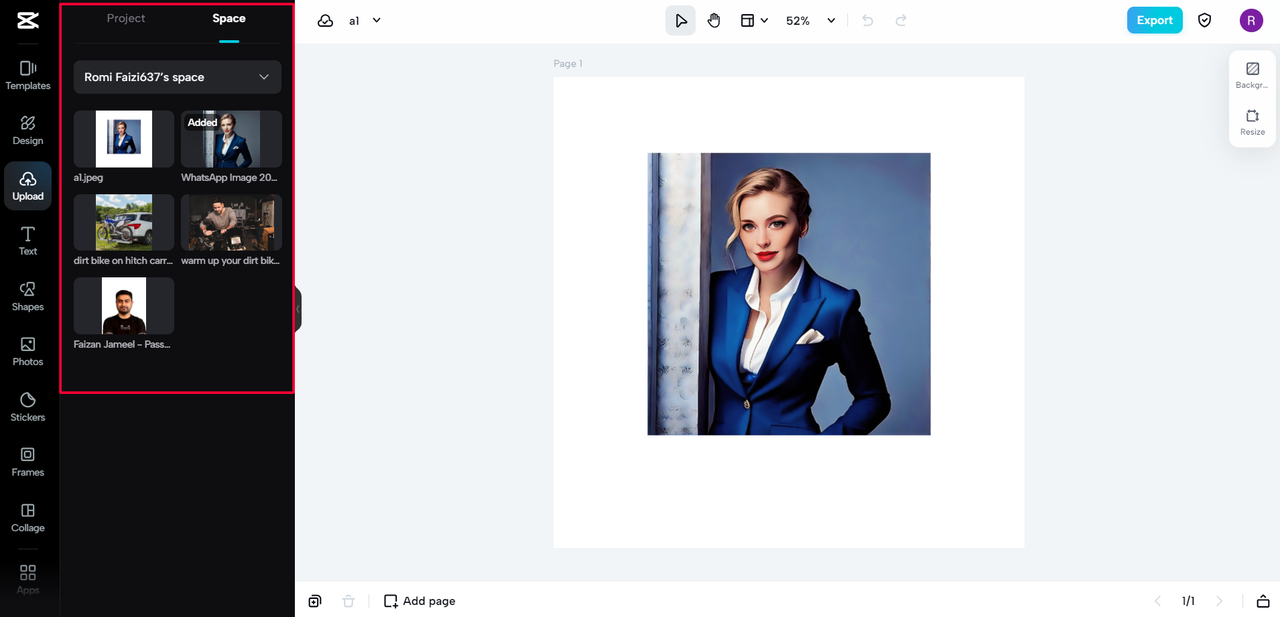Open the Templates sidebar panel

(x=28, y=75)
